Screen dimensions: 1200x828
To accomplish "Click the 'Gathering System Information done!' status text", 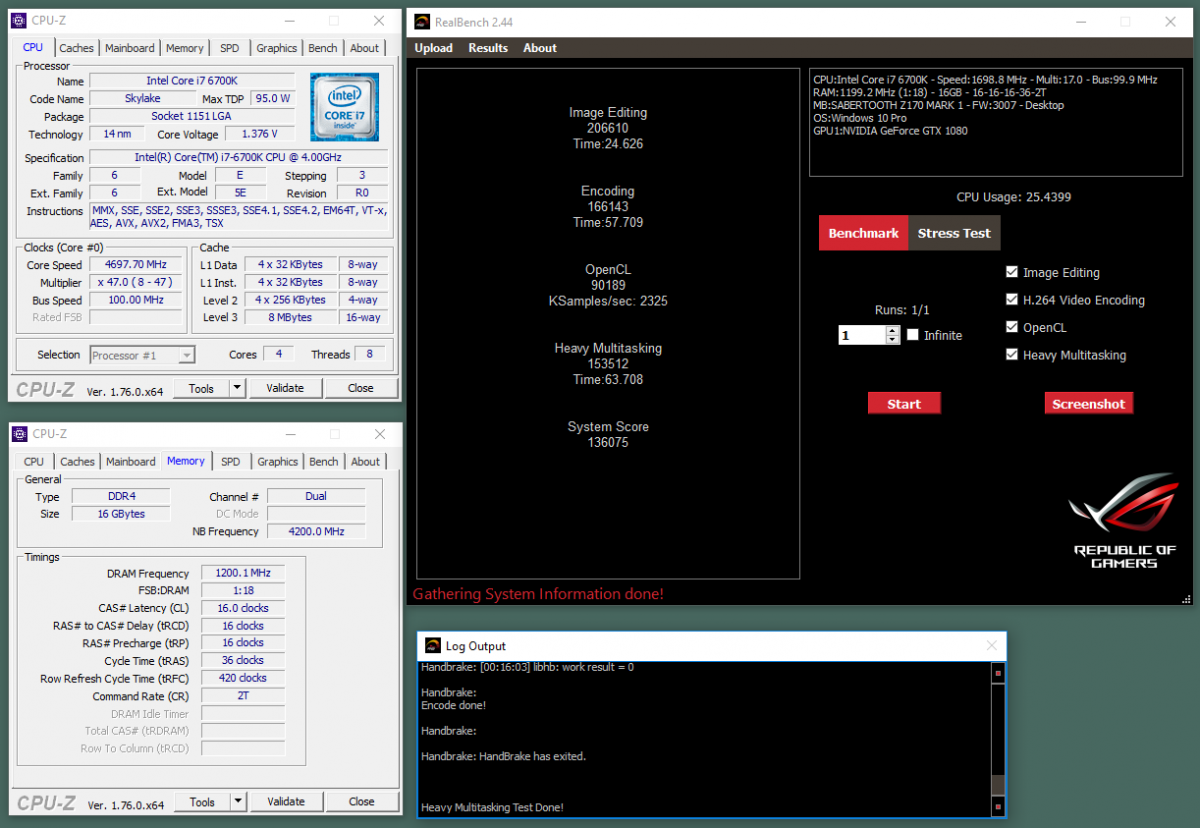I will pos(538,594).
